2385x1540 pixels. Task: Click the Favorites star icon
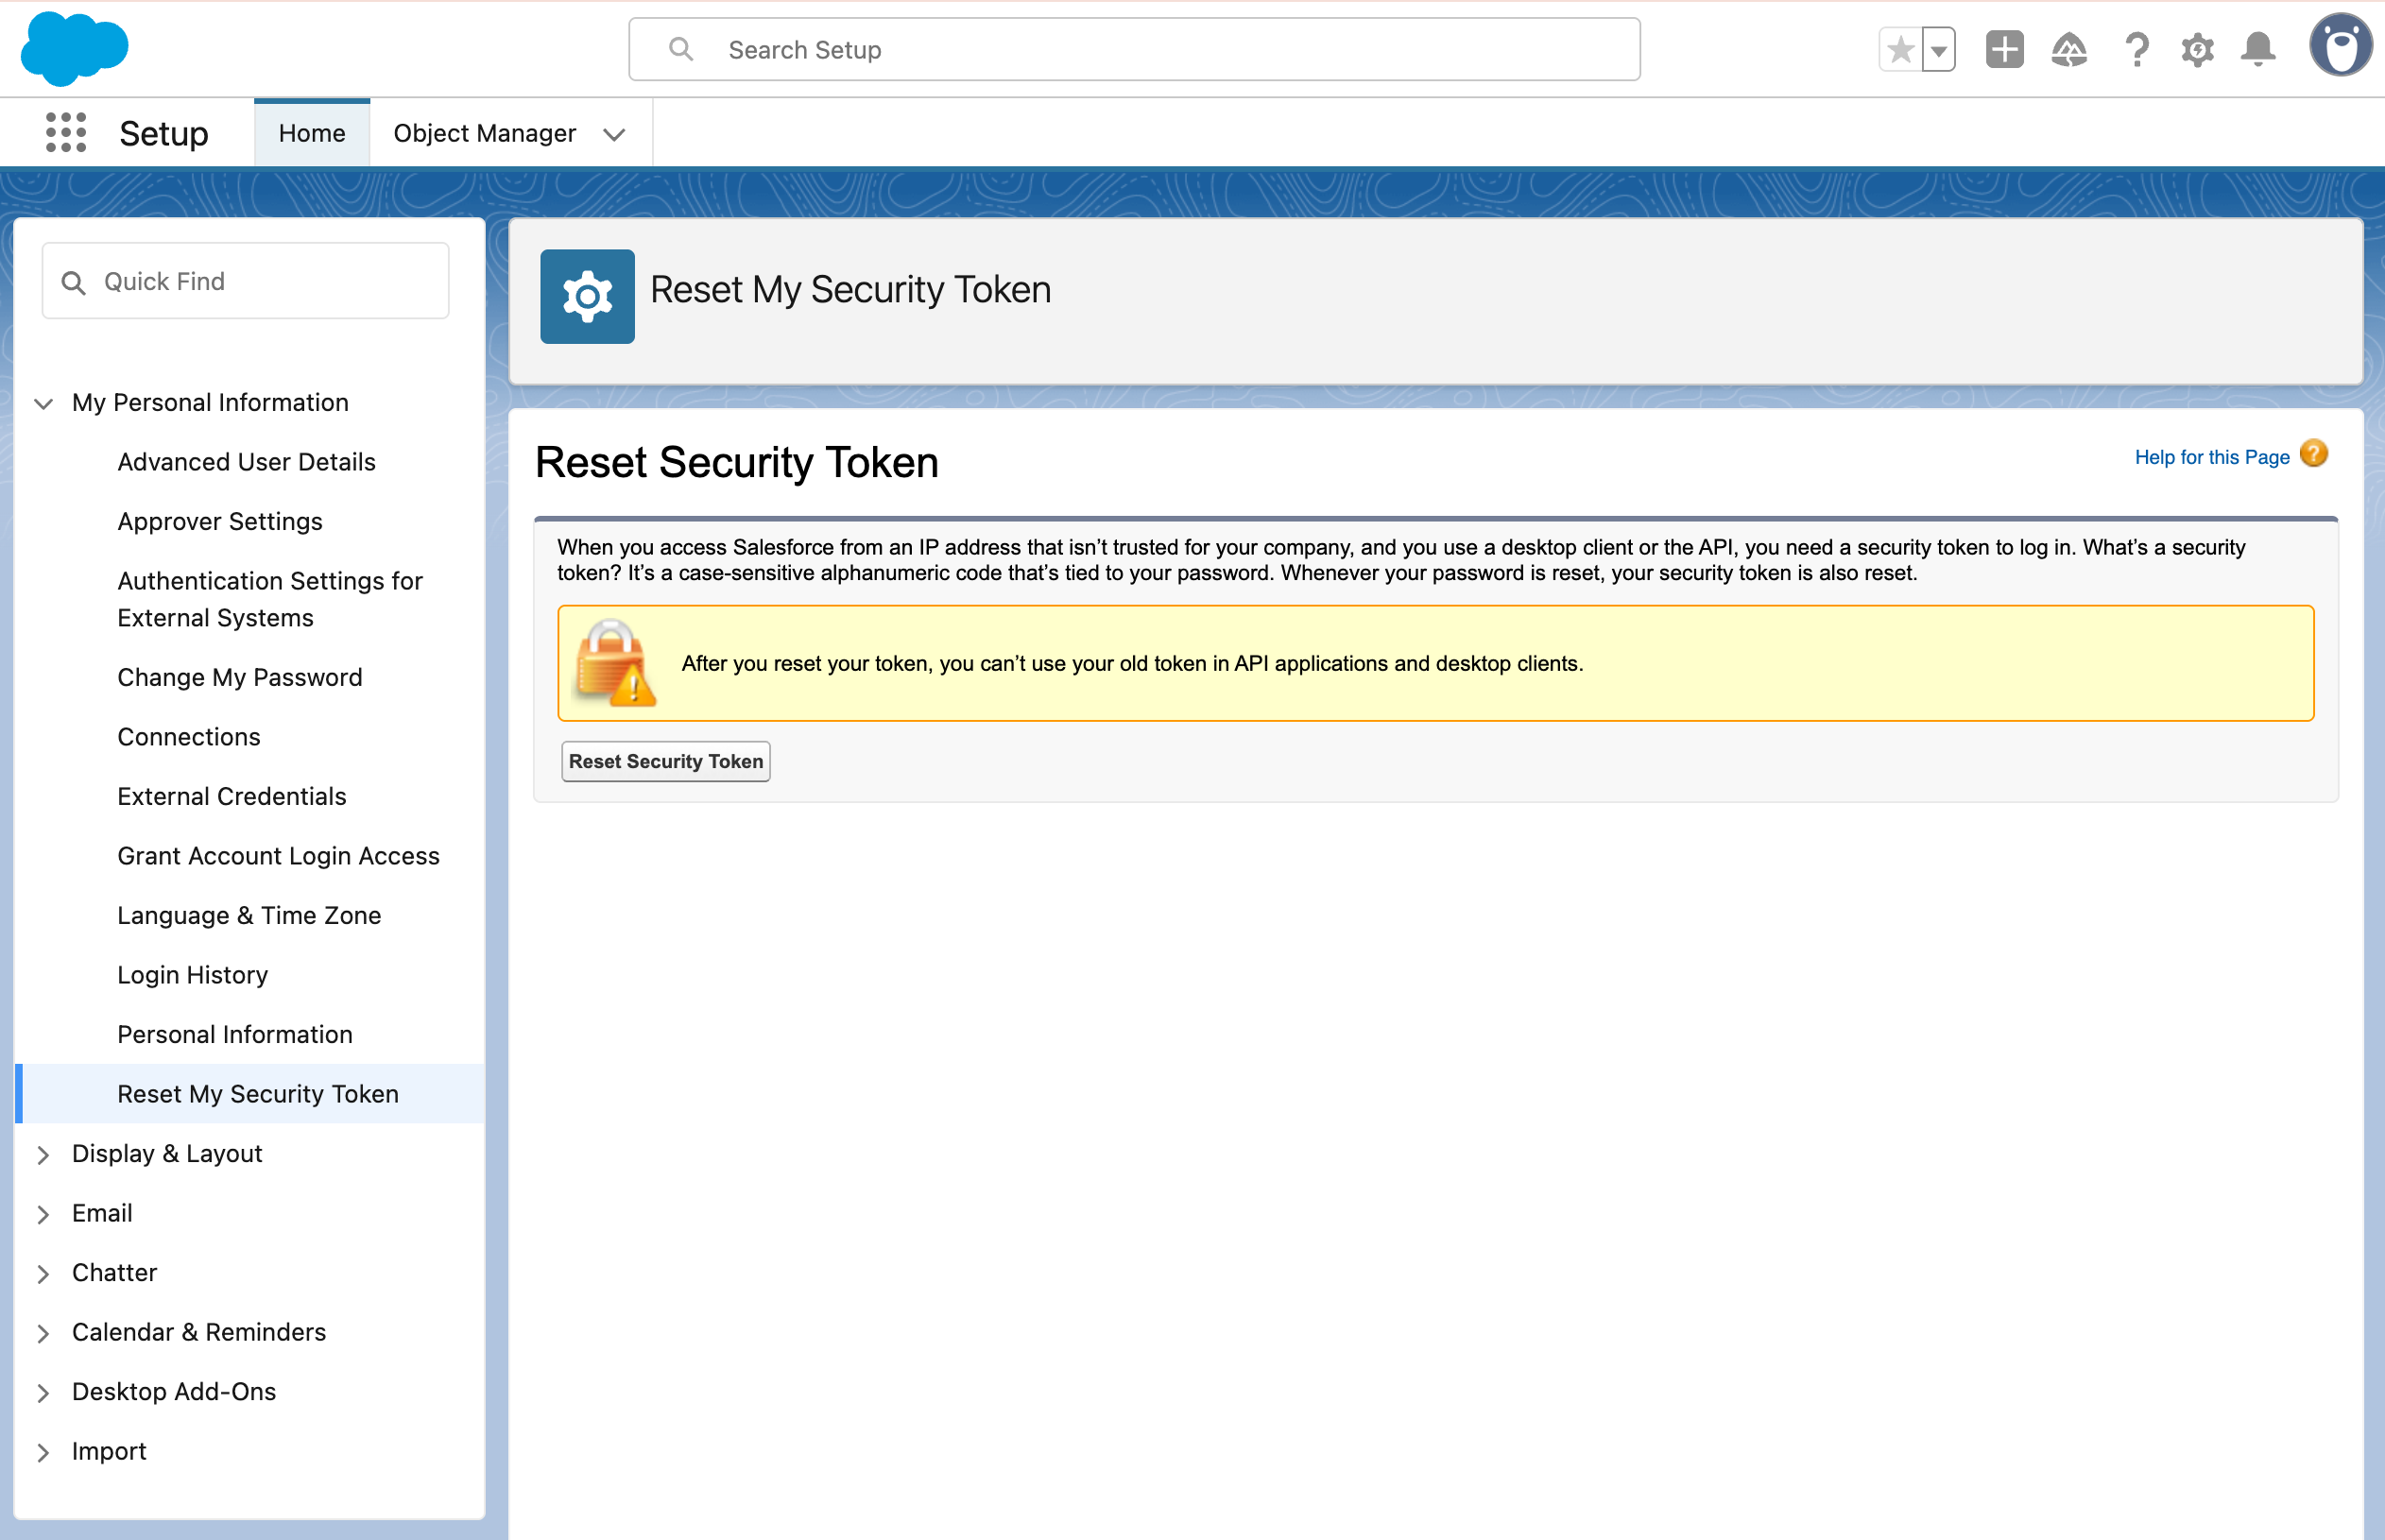click(1901, 49)
